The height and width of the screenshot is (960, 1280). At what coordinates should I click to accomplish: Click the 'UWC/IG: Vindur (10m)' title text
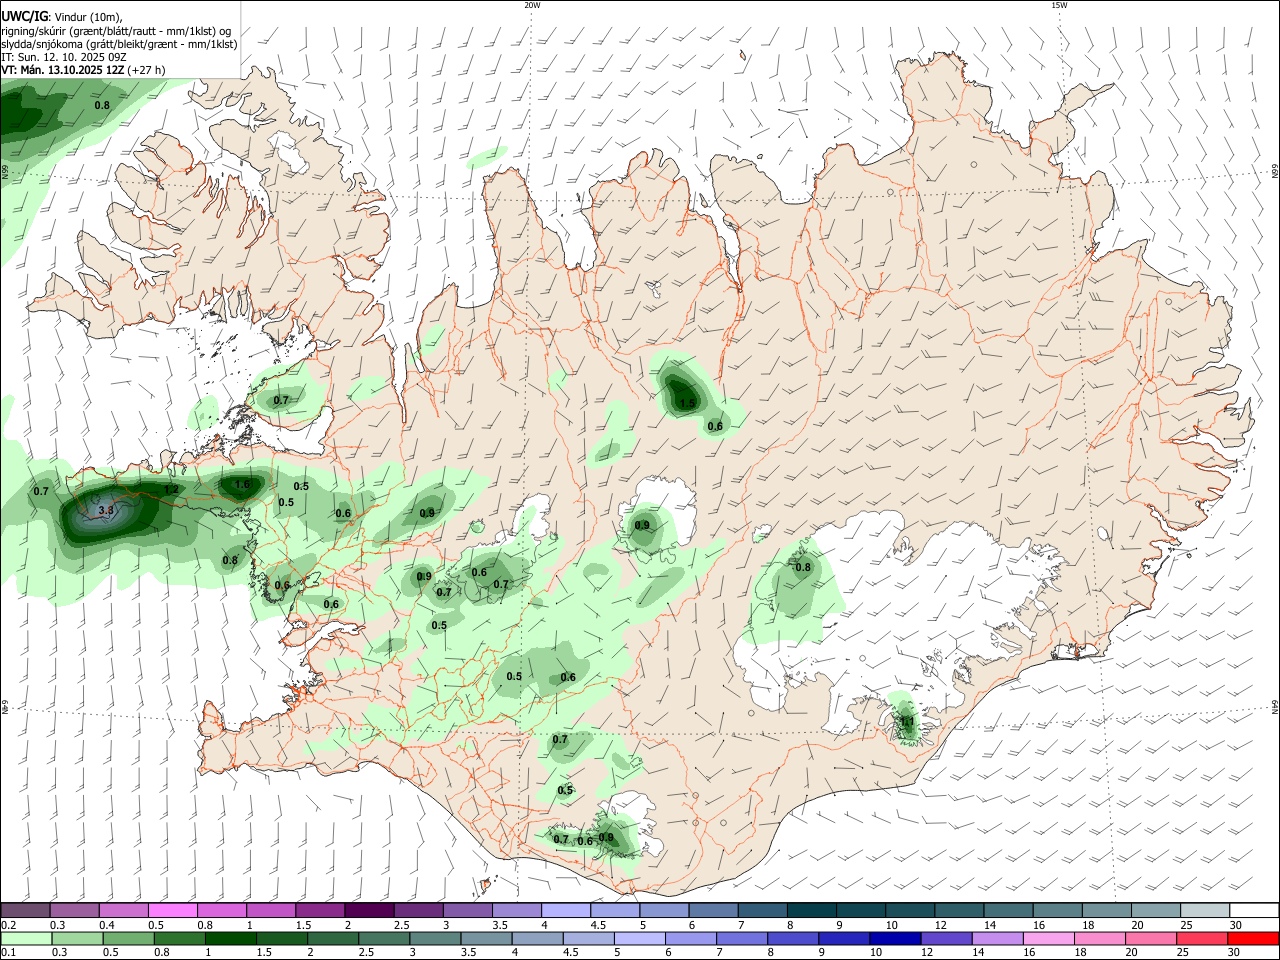tap(62, 16)
